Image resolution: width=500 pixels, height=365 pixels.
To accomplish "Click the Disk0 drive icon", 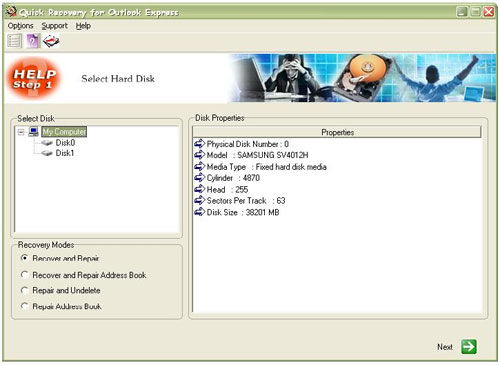I will pyautogui.click(x=47, y=143).
